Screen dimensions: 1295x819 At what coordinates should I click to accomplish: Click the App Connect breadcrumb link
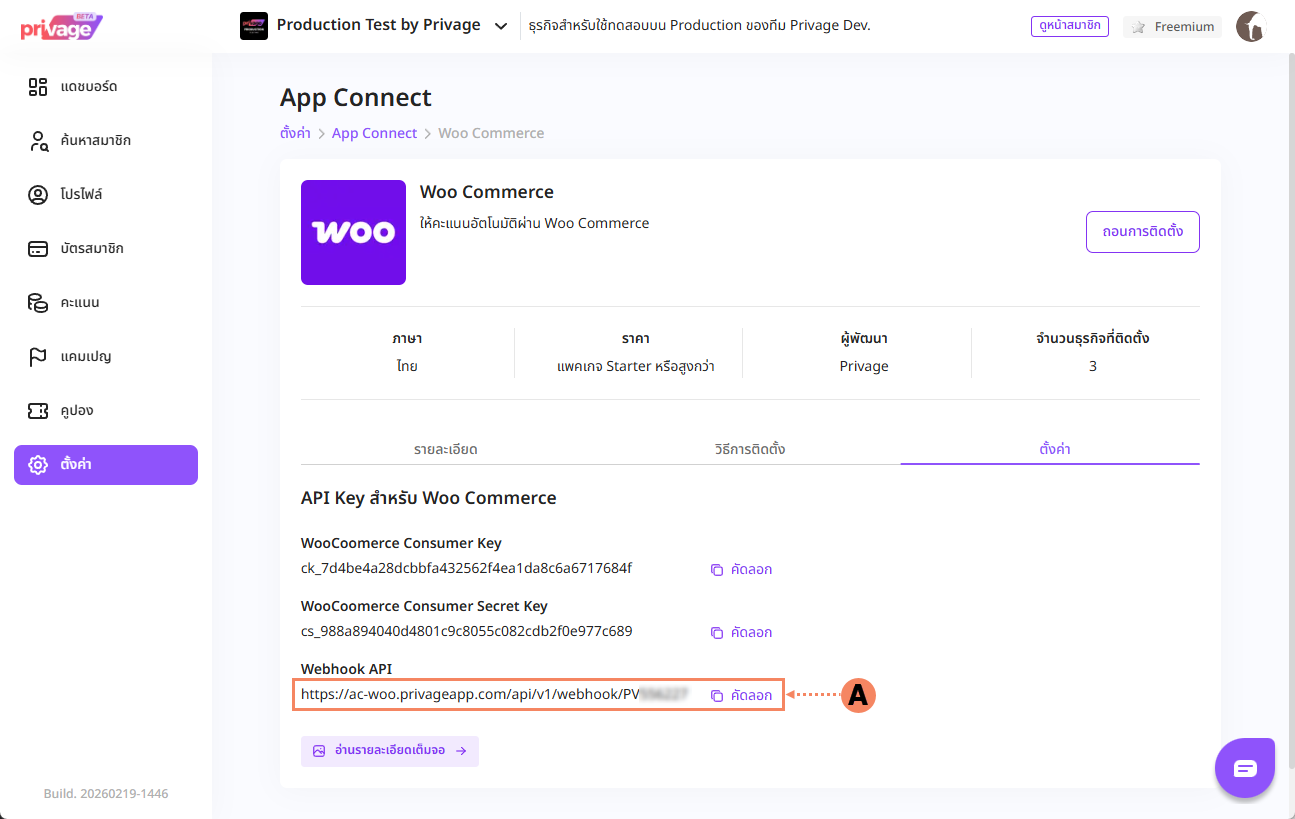point(374,133)
